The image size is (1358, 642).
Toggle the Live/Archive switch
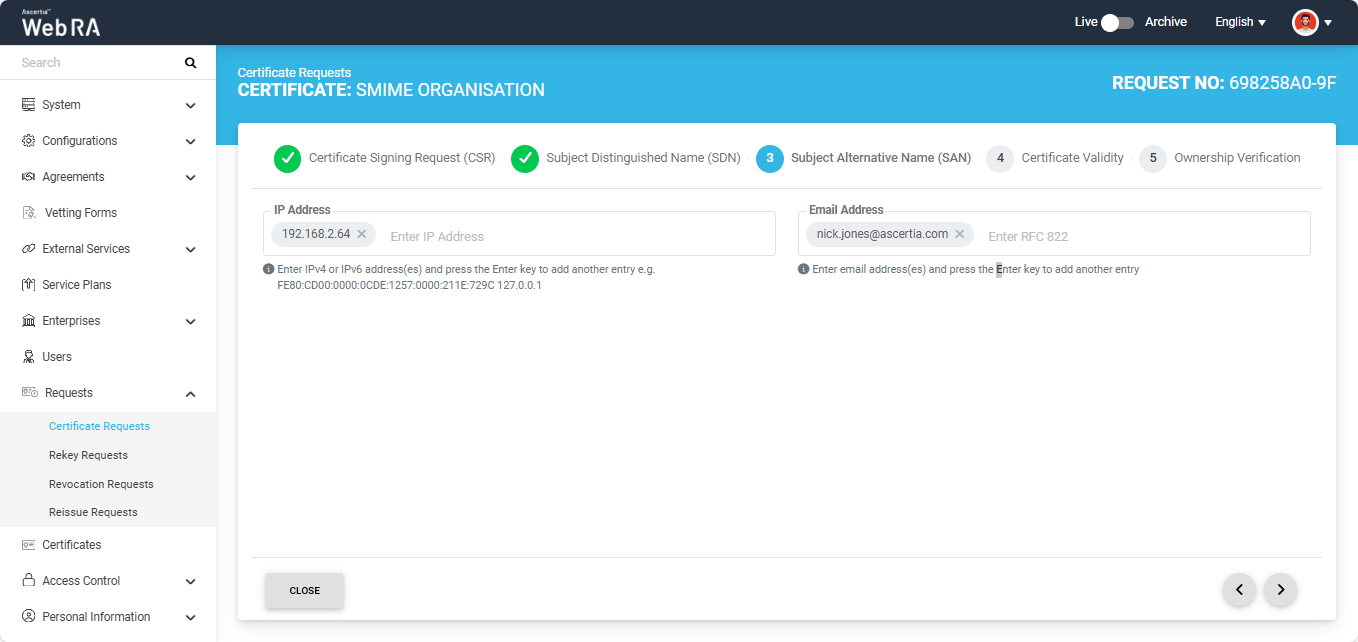pyautogui.click(x=1117, y=22)
